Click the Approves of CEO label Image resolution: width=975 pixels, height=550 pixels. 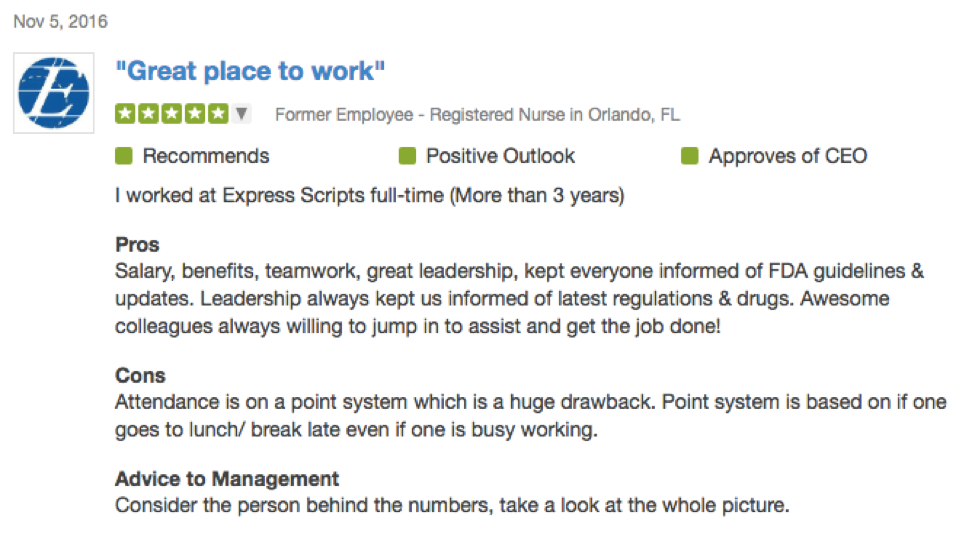tap(788, 156)
